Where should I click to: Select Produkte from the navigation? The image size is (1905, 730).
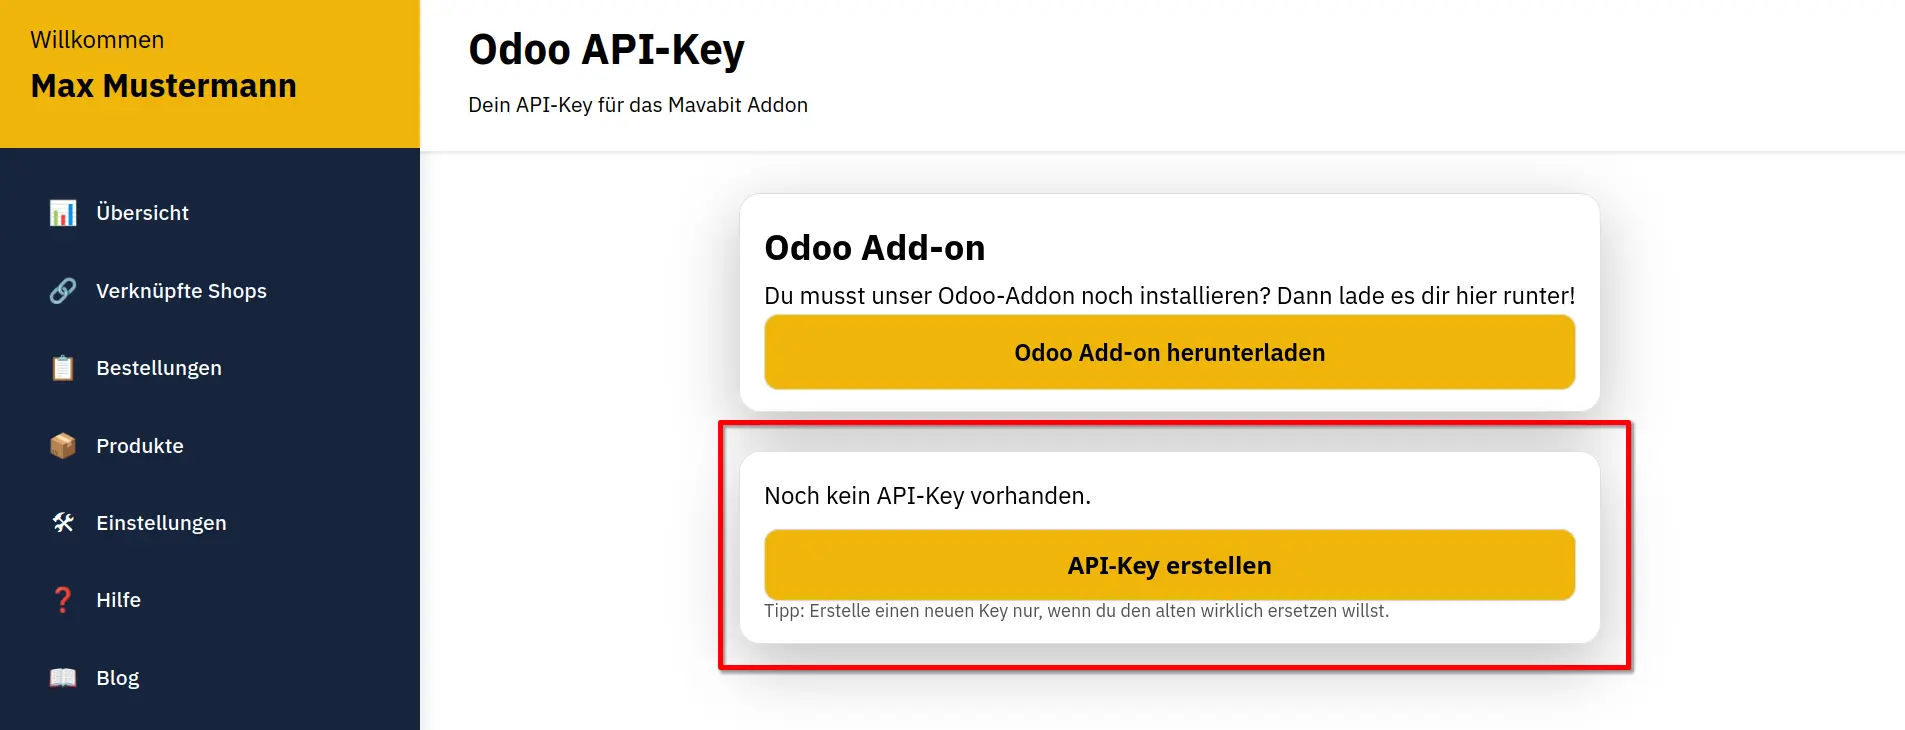point(139,445)
